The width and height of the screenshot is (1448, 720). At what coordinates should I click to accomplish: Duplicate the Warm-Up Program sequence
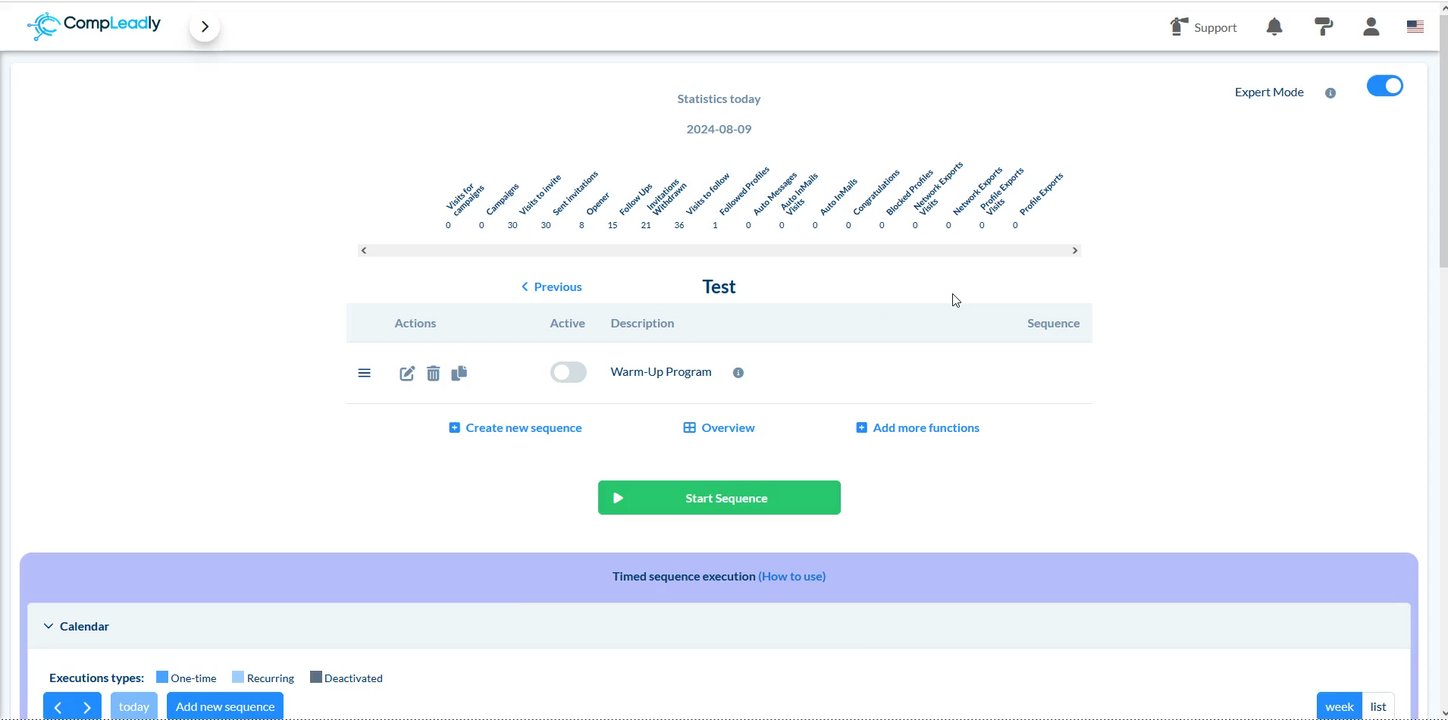pos(459,373)
